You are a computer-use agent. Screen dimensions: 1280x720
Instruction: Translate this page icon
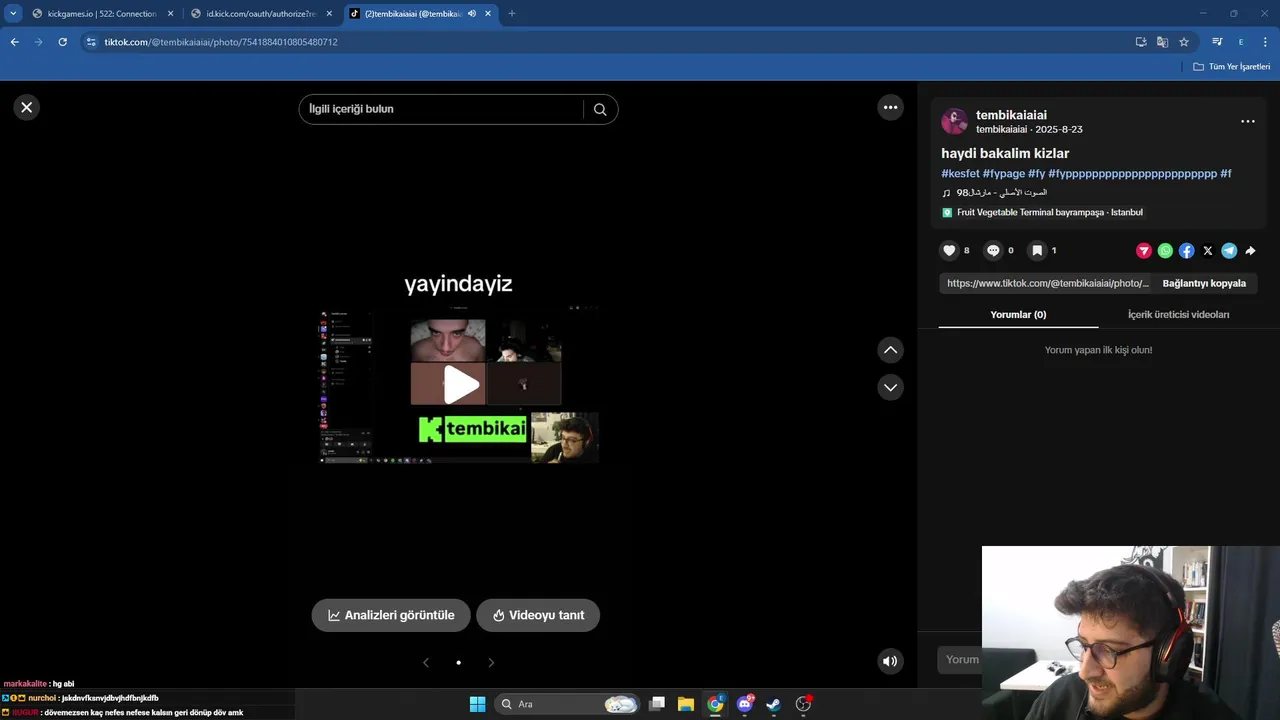(1162, 42)
